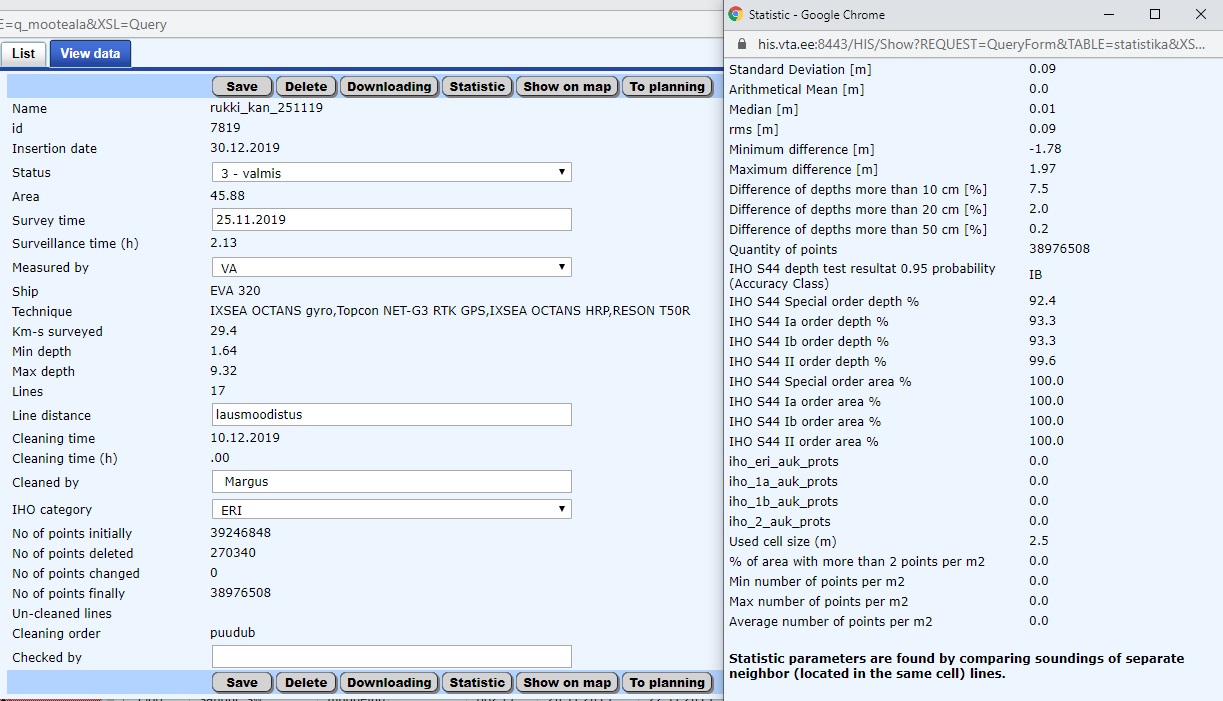
Task: Switch to the List tab
Action: (x=24, y=54)
